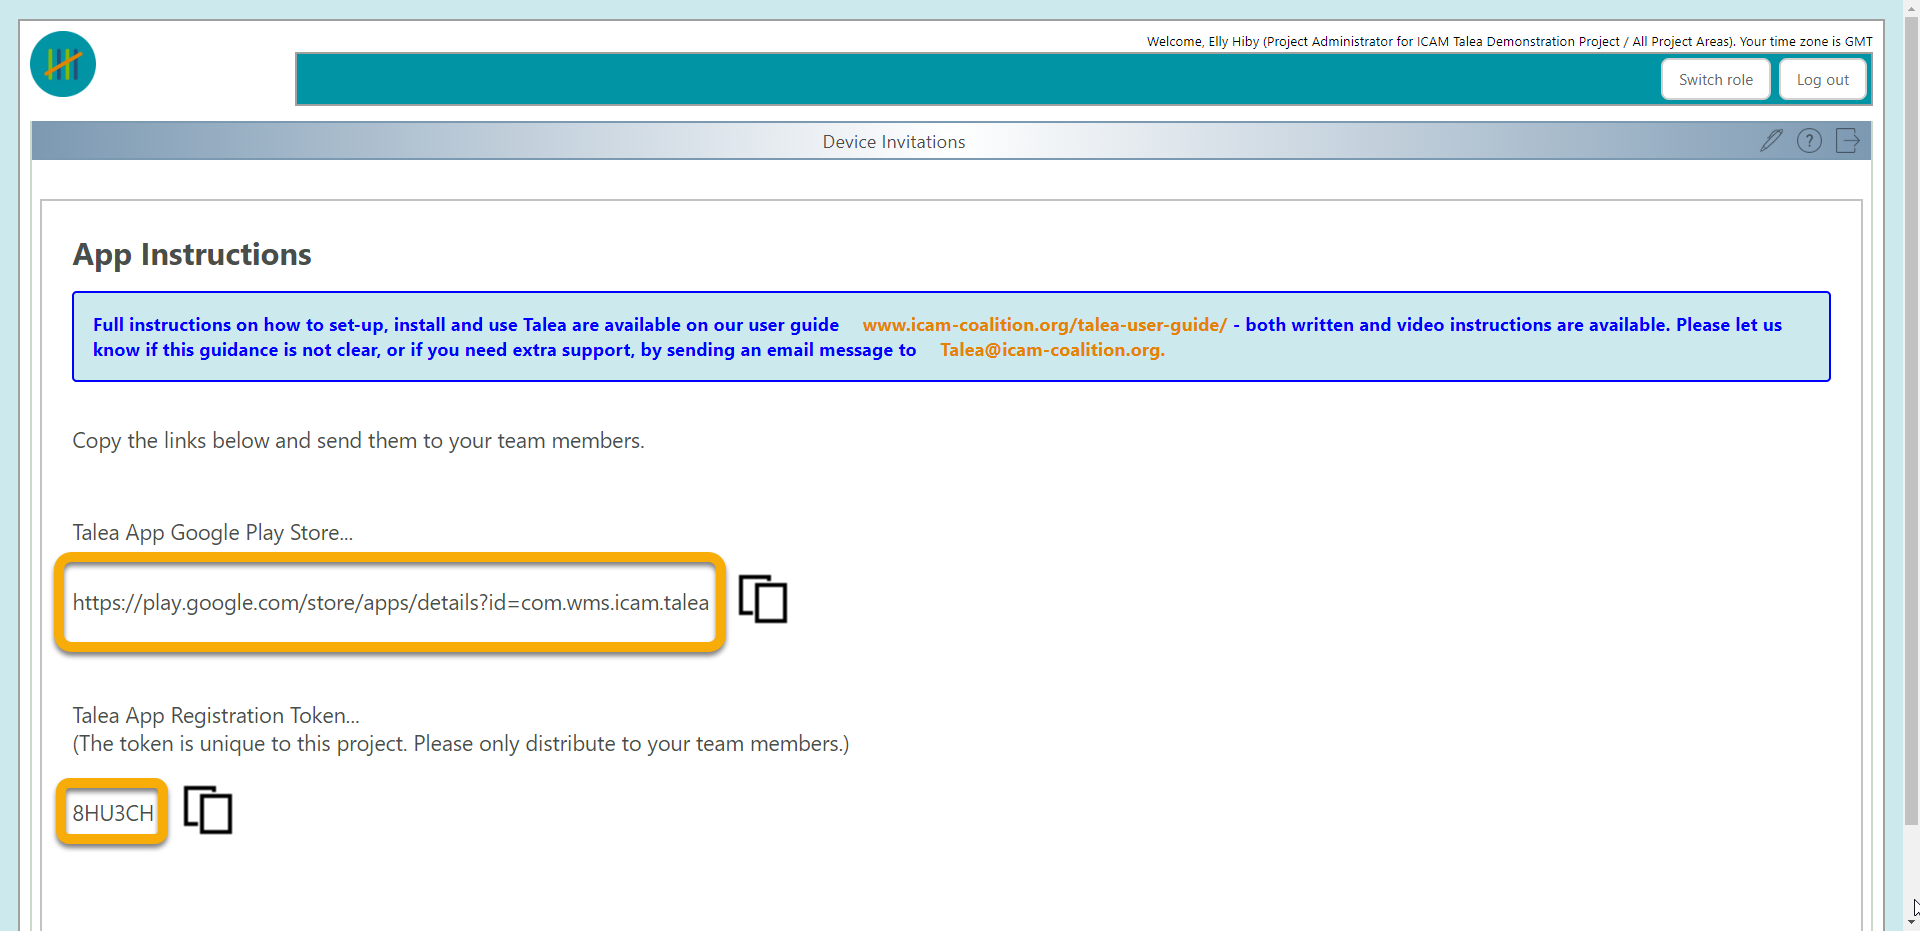Copy the registration token 8HU3CH
1920x931 pixels.
pyautogui.click(x=208, y=810)
